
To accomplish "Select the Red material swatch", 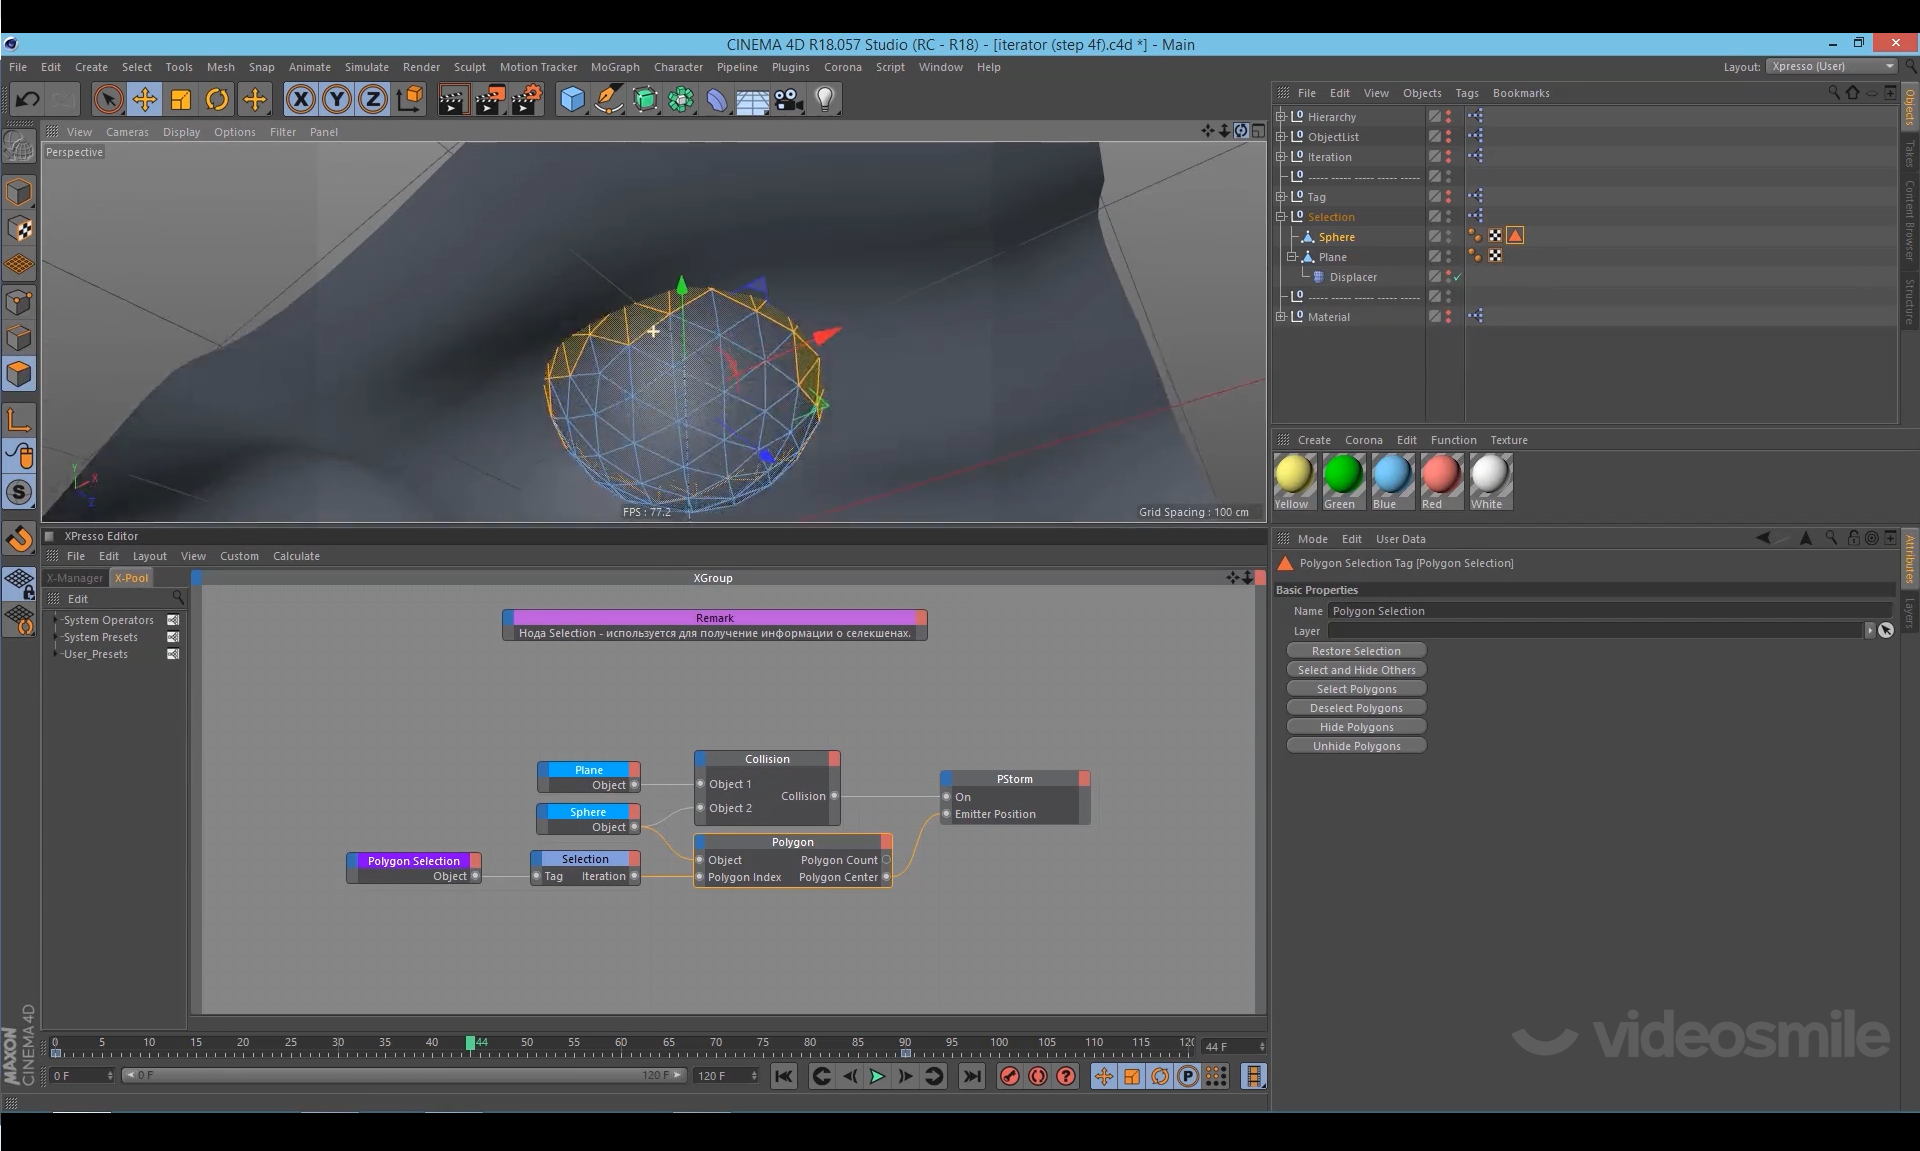I will click(x=1440, y=475).
